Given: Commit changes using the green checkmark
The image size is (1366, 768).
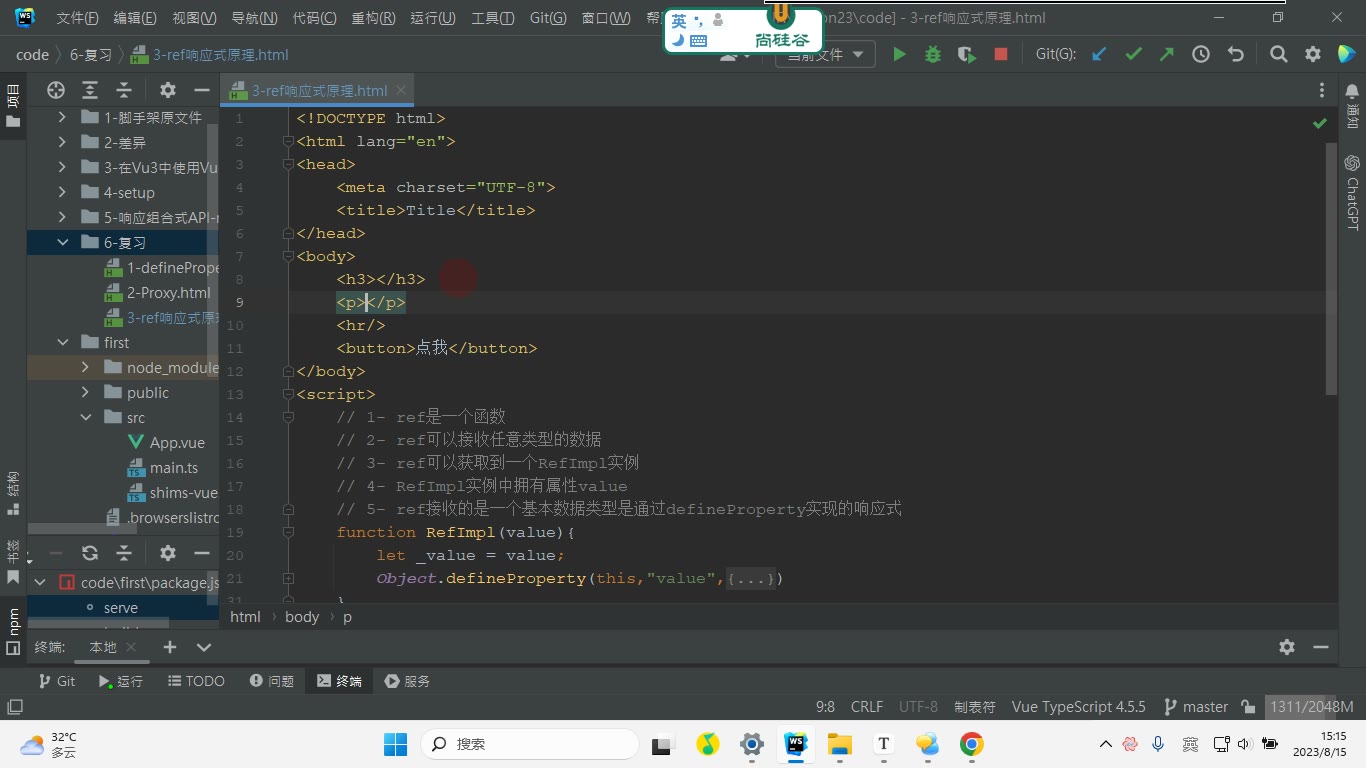Looking at the screenshot, I should pos(1133,55).
